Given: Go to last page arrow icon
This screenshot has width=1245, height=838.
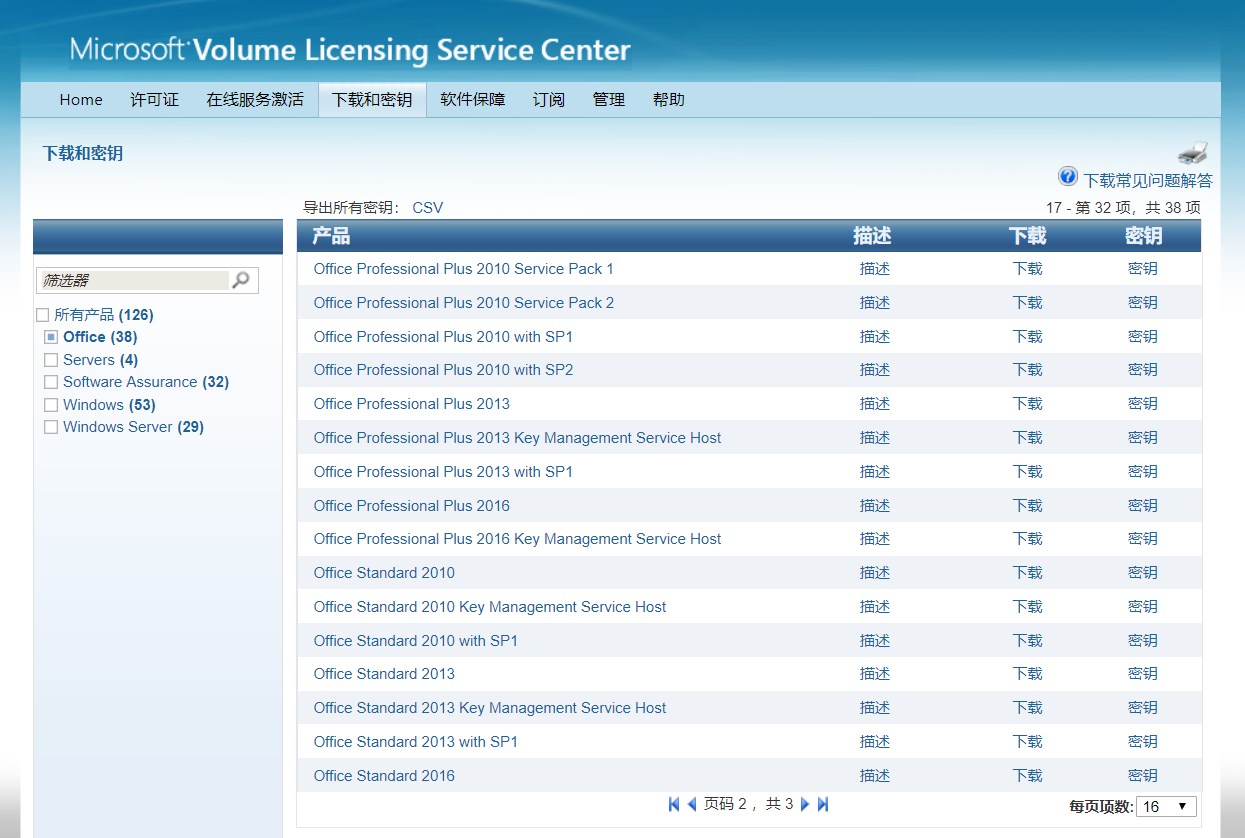Looking at the screenshot, I should 823,804.
